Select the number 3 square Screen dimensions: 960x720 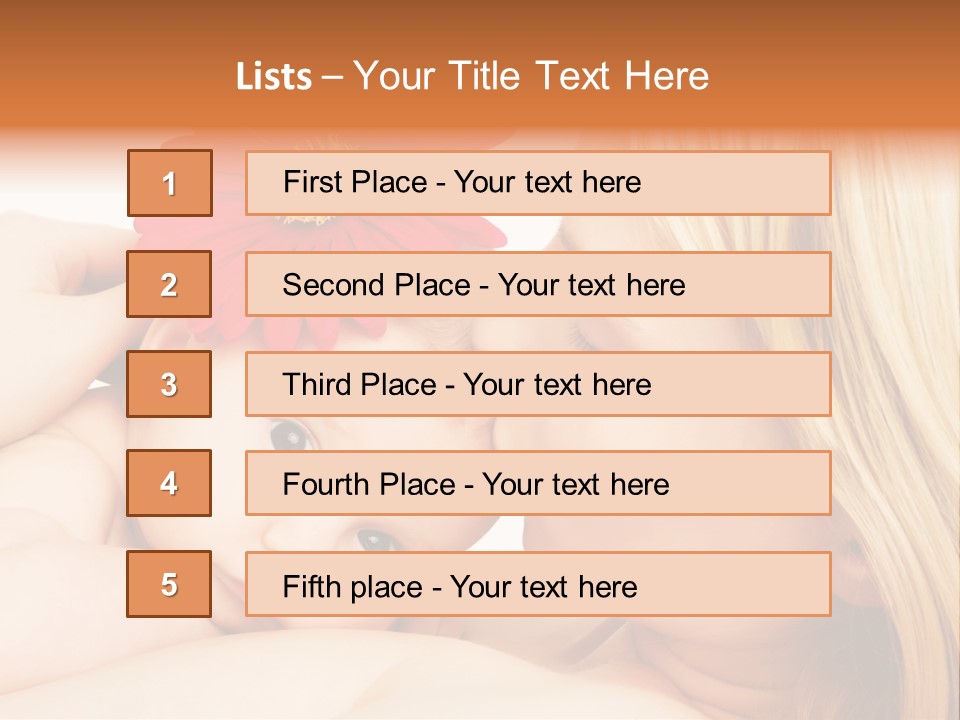click(x=169, y=384)
